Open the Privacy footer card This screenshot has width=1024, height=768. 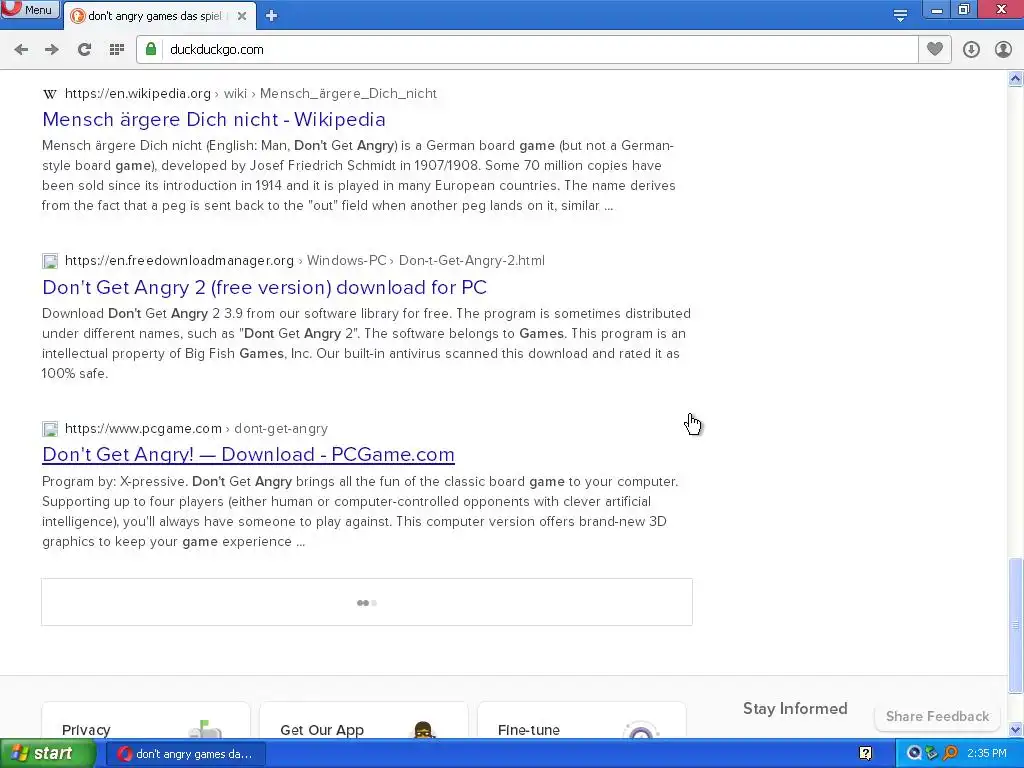146,720
